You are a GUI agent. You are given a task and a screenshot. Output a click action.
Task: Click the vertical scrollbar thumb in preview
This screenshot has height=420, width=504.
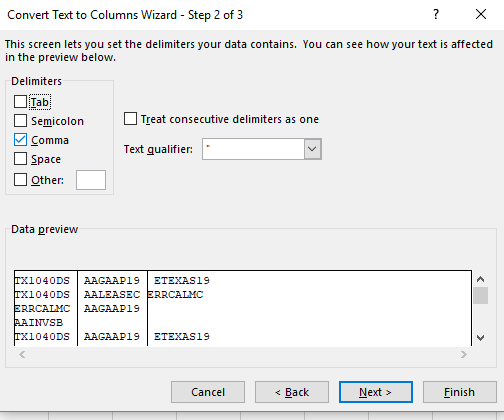[x=480, y=295]
